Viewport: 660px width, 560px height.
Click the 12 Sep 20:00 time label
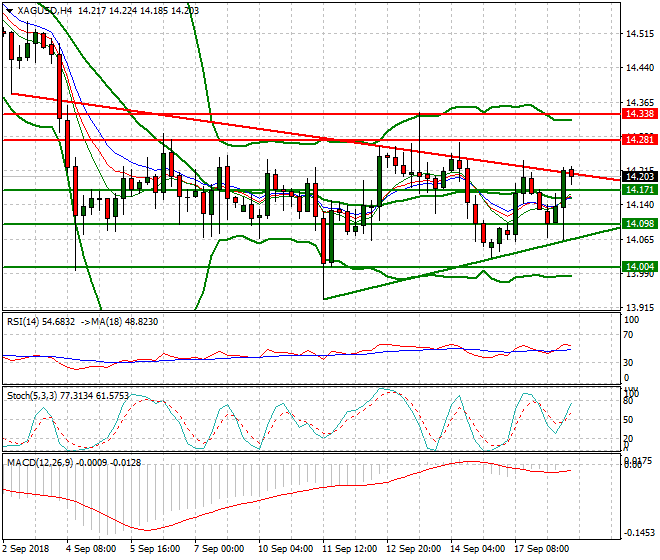(413, 549)
